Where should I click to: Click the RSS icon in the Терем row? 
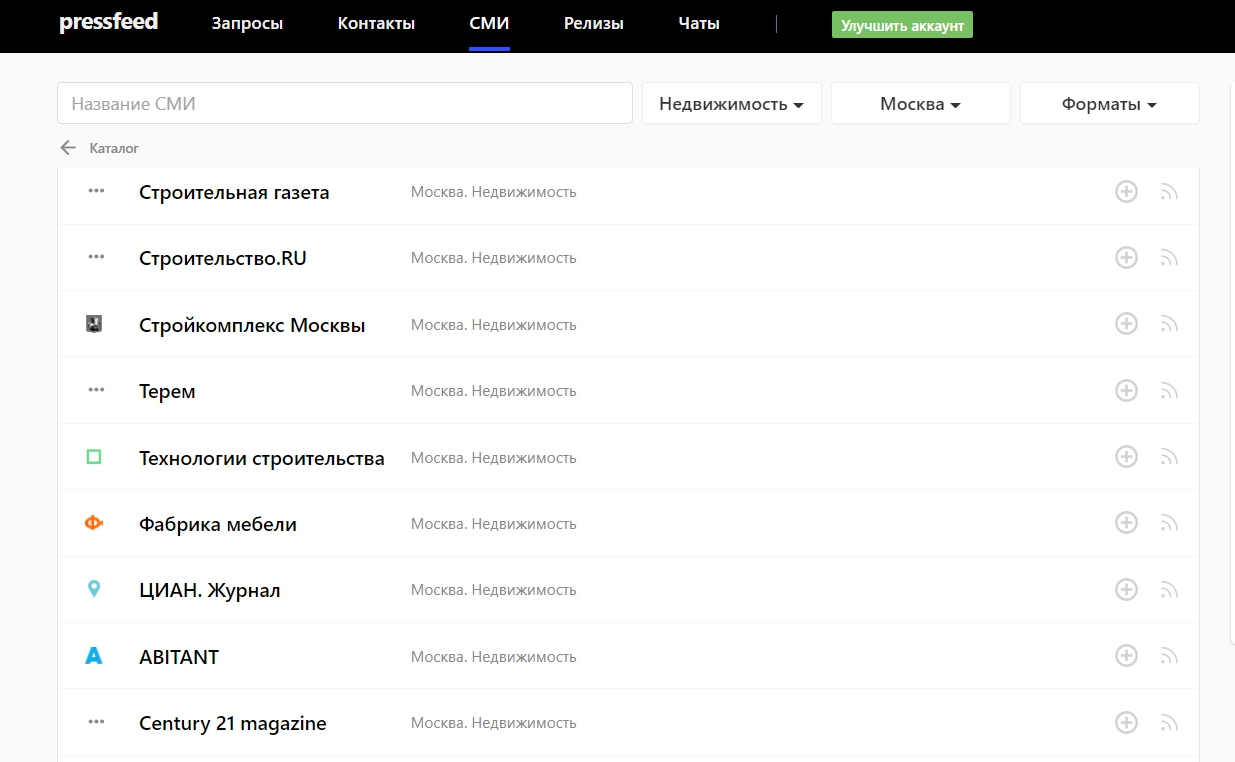(x=1169, y=391)
